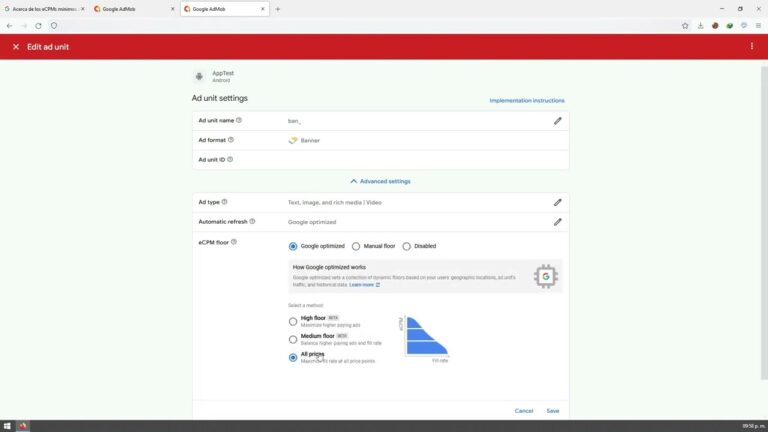768x432 pixels.
Task: Click the shield icon in address bar
Action: point(54,25)
